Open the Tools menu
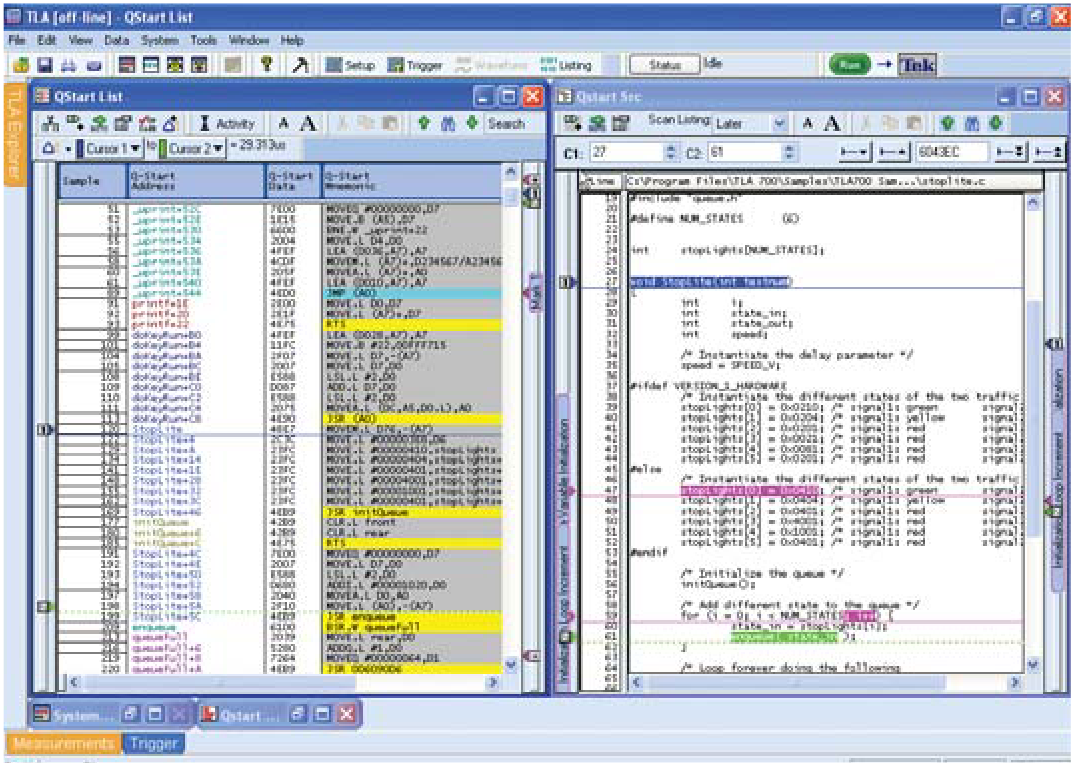1073x763 pixels. point(203,41)
